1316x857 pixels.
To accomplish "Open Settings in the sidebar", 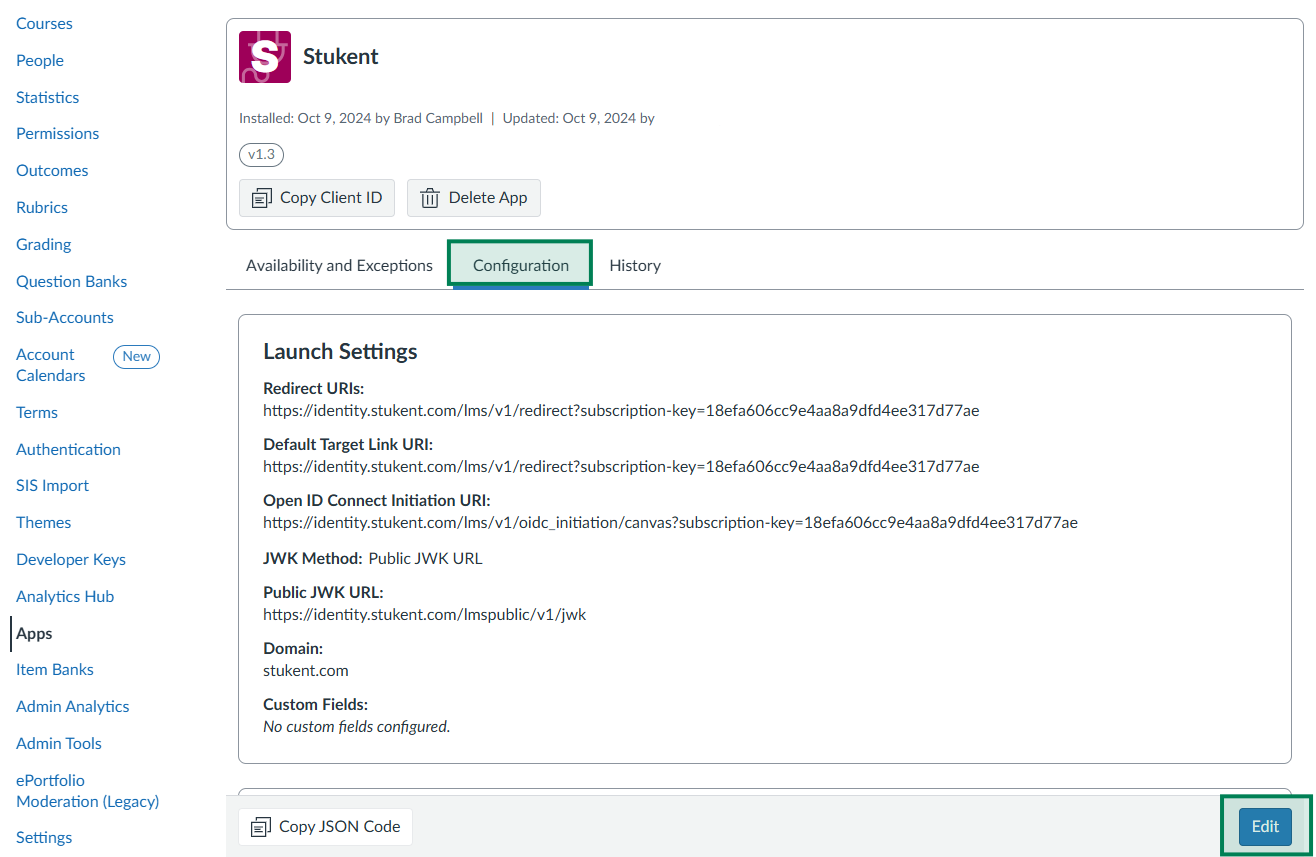I will click(x=44, y=838).
